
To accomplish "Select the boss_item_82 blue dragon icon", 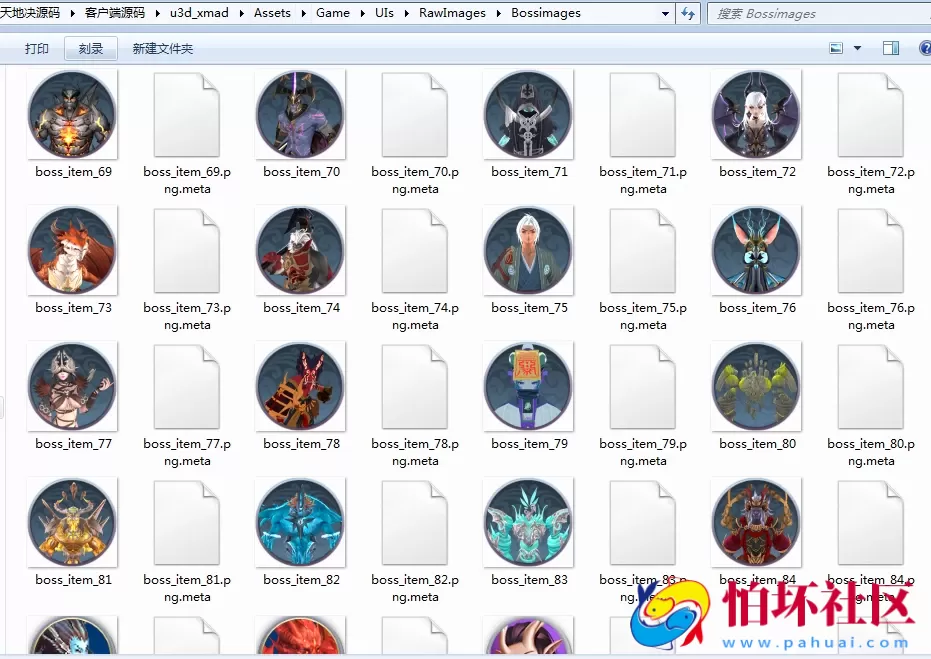I will (x=300, y=522).
